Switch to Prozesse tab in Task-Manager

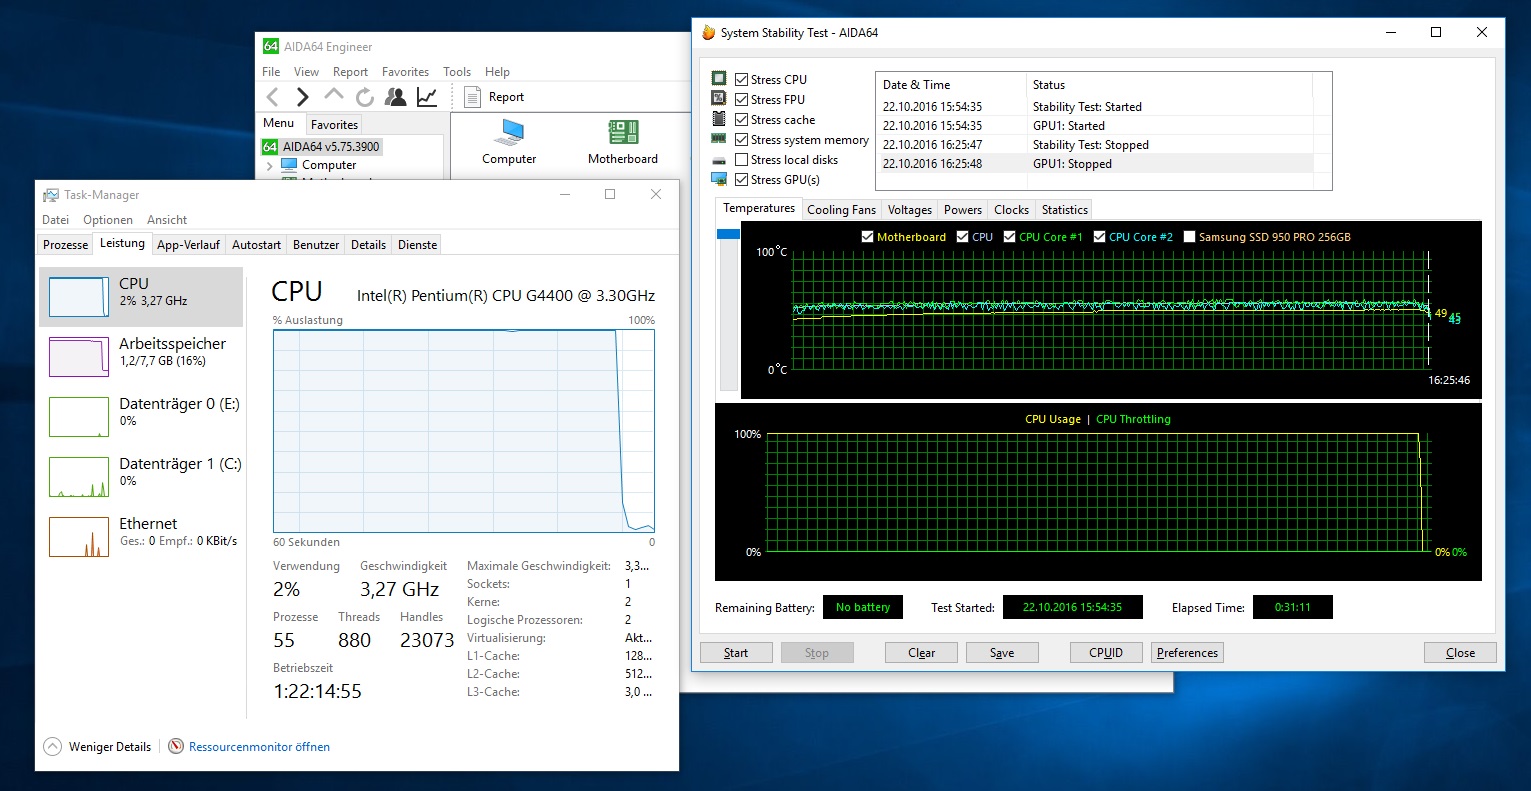tap(66, 245)
